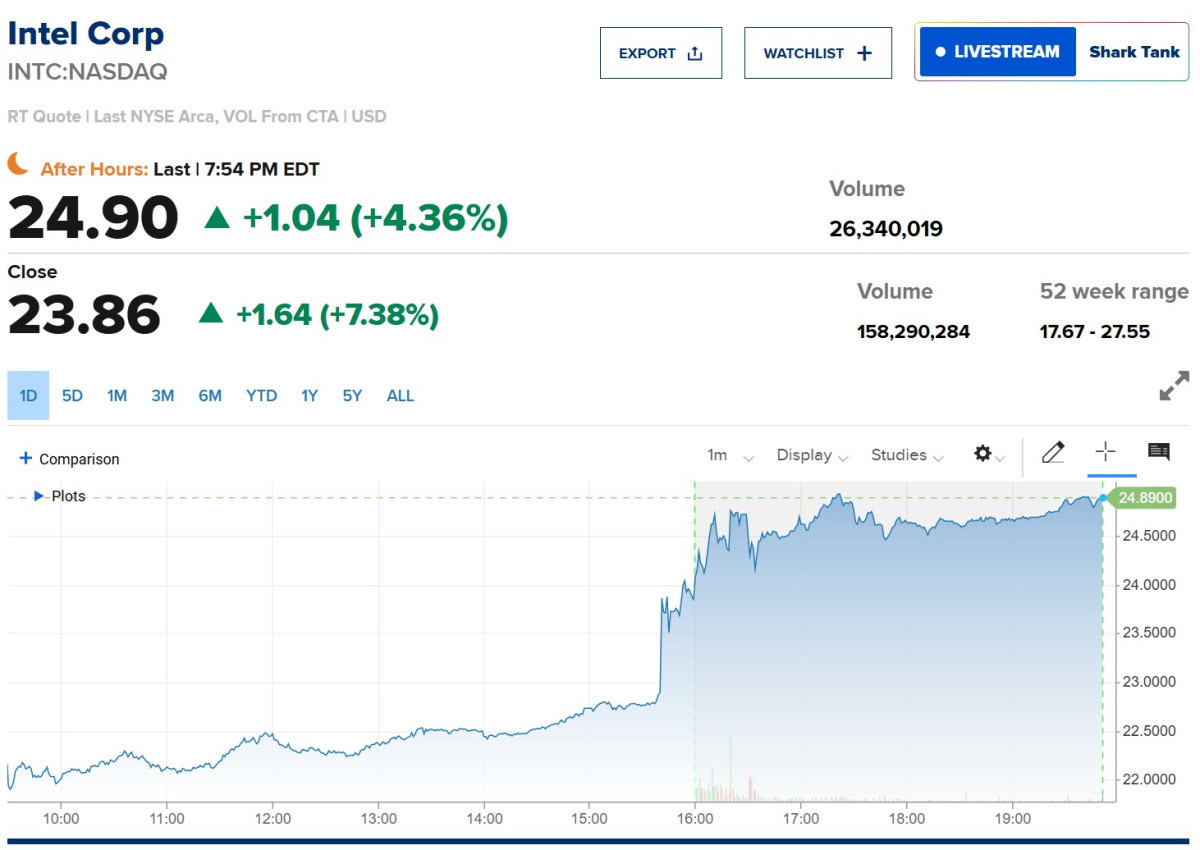Expand chart to fullscreen view
1200x850 pixels.
[x=1174, y=386]
